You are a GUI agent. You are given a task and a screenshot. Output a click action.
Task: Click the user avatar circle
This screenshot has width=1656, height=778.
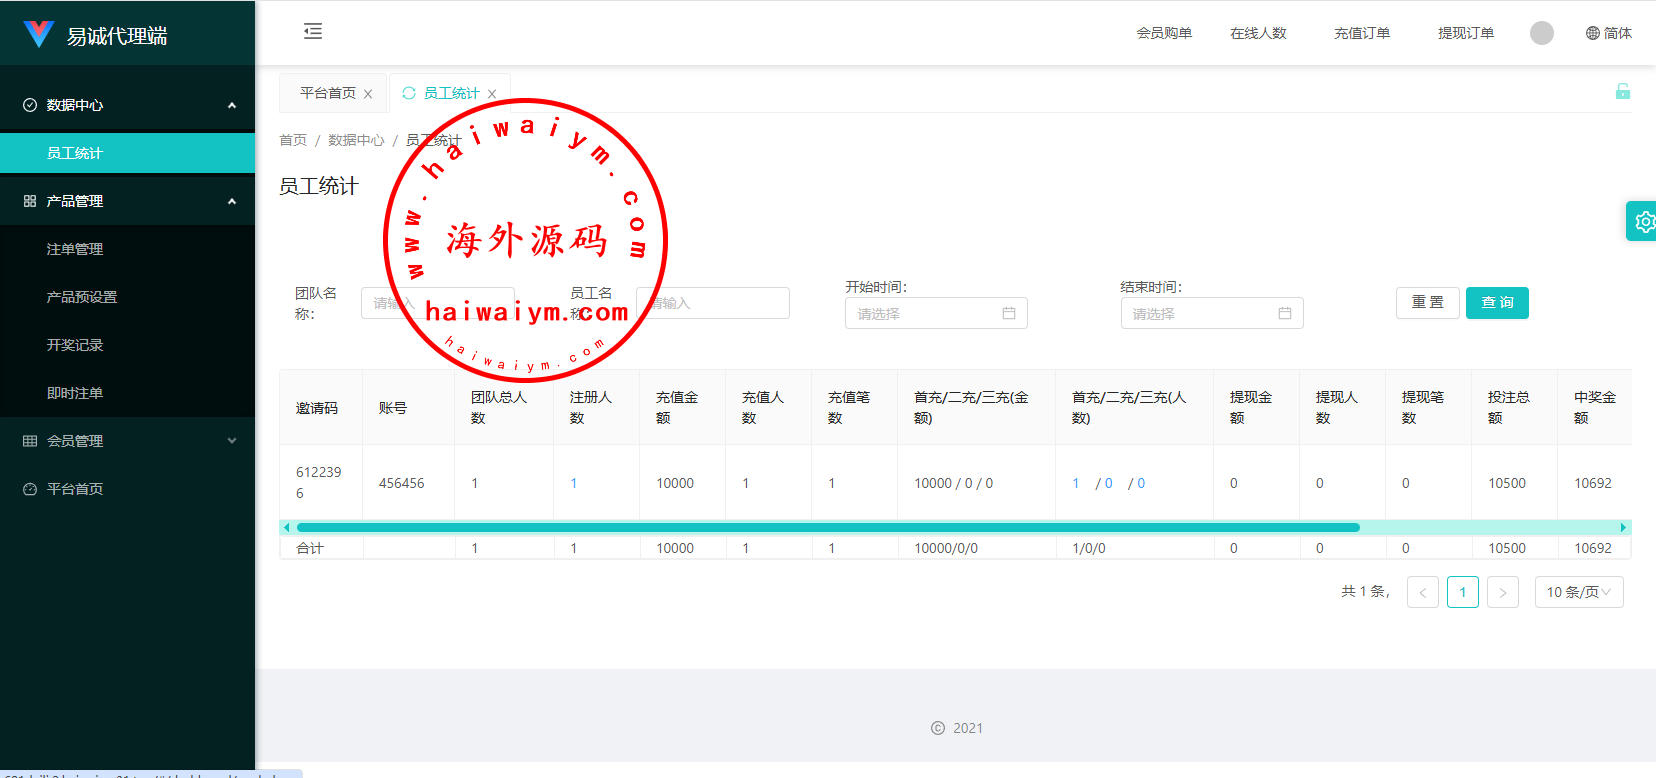coord(1541,33)
